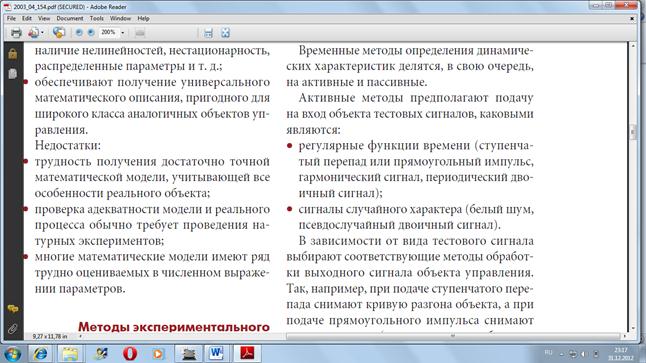Open Pages panel in left sidebar
Viewport: 646px width, 363px height.
click(13, 74)
